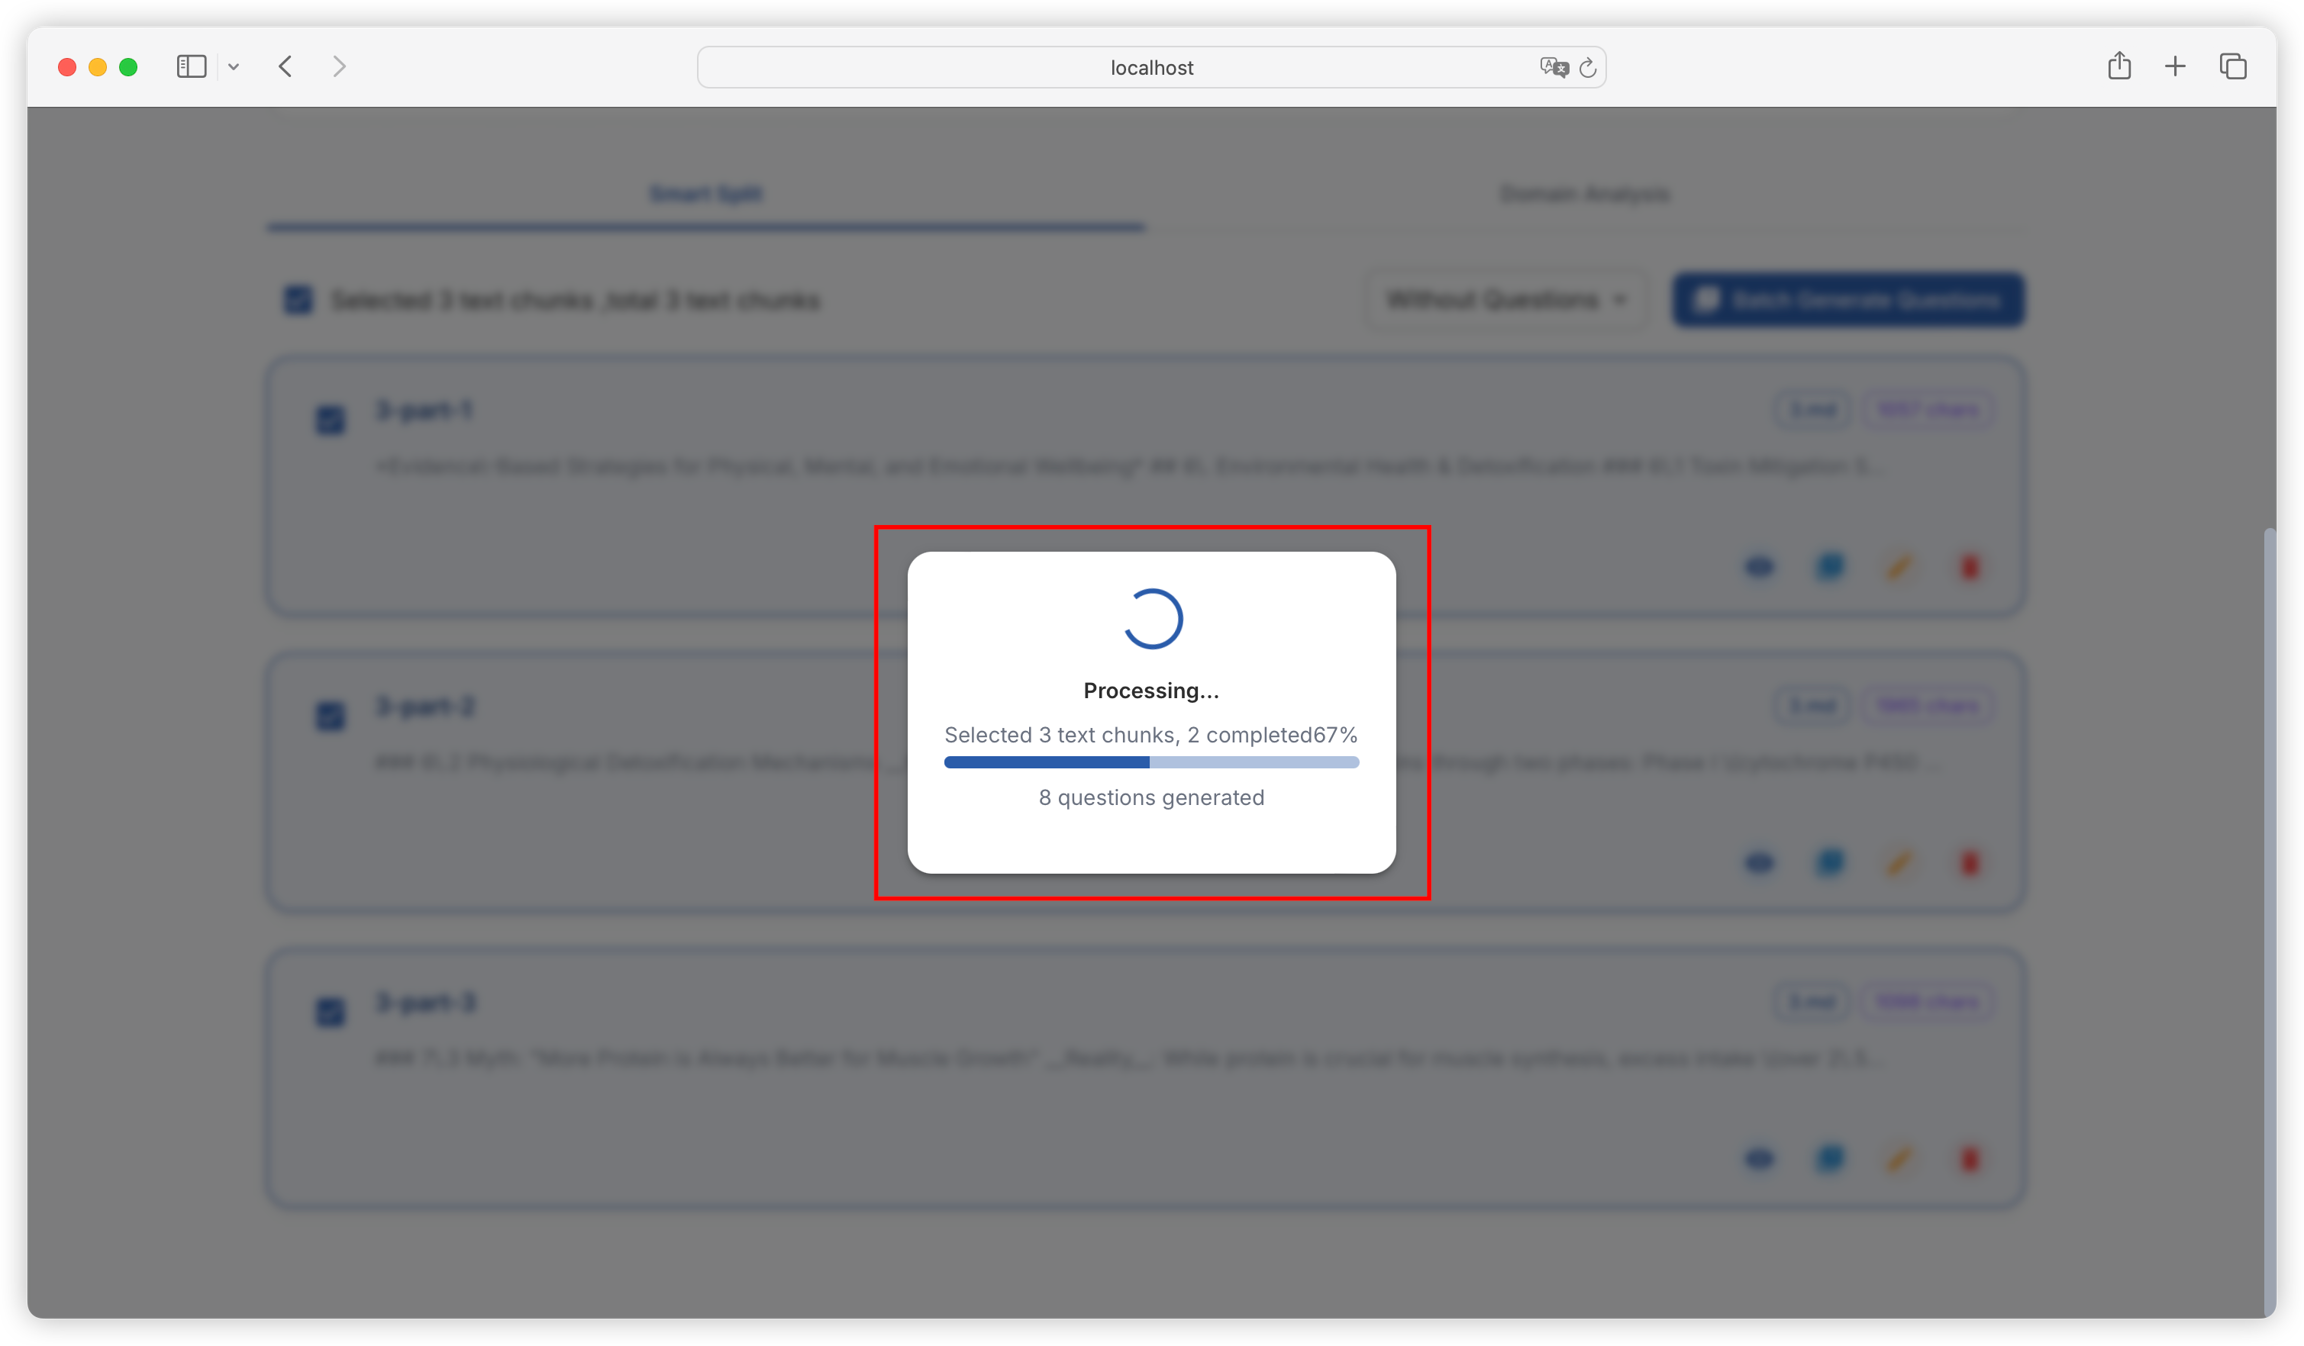Show Safari tab overview
Viewport: 2304px width, 1346px height.
2233,67
